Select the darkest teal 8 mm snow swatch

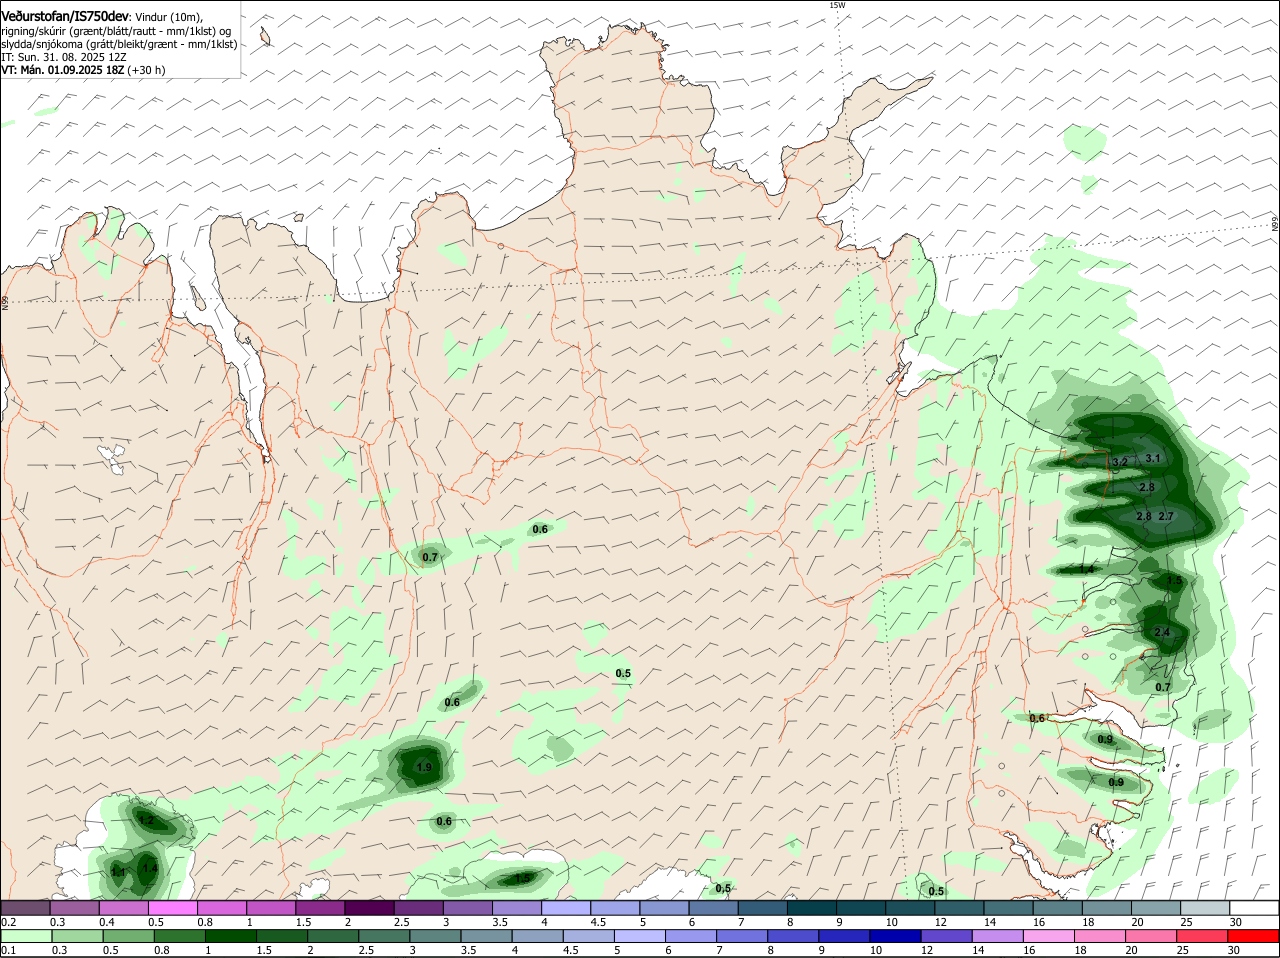[812, 907]
